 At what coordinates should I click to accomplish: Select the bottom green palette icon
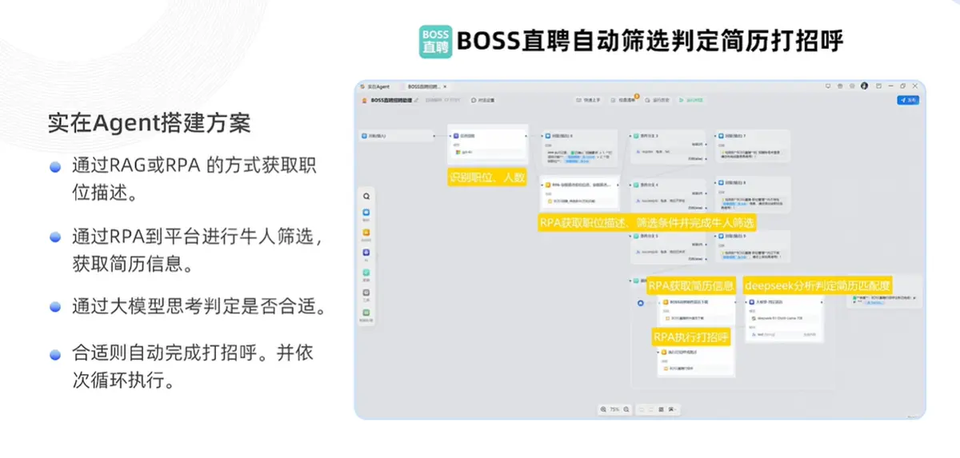point(366,312)
